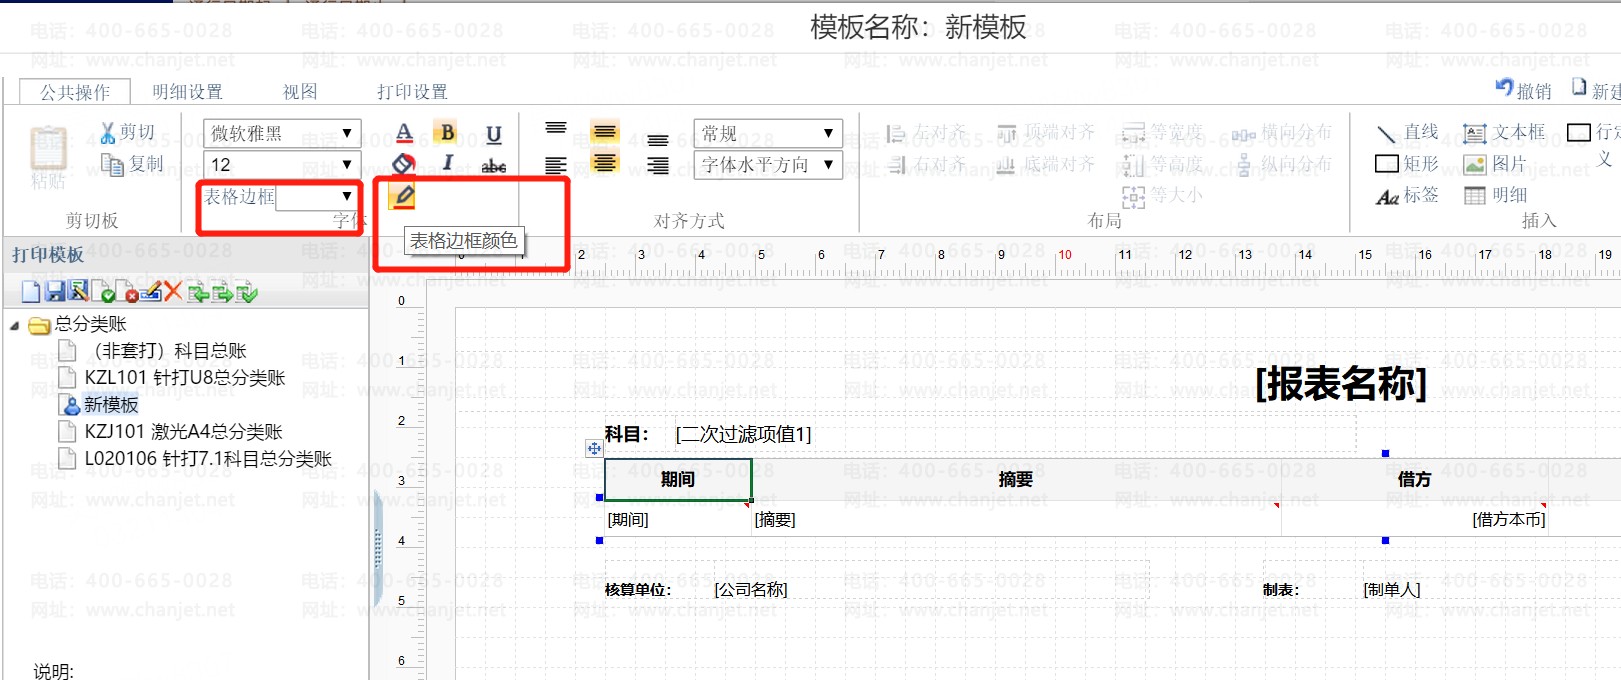Click the table move handle icon
Viewport: 1621px width, 680px height.
[594, 449]
